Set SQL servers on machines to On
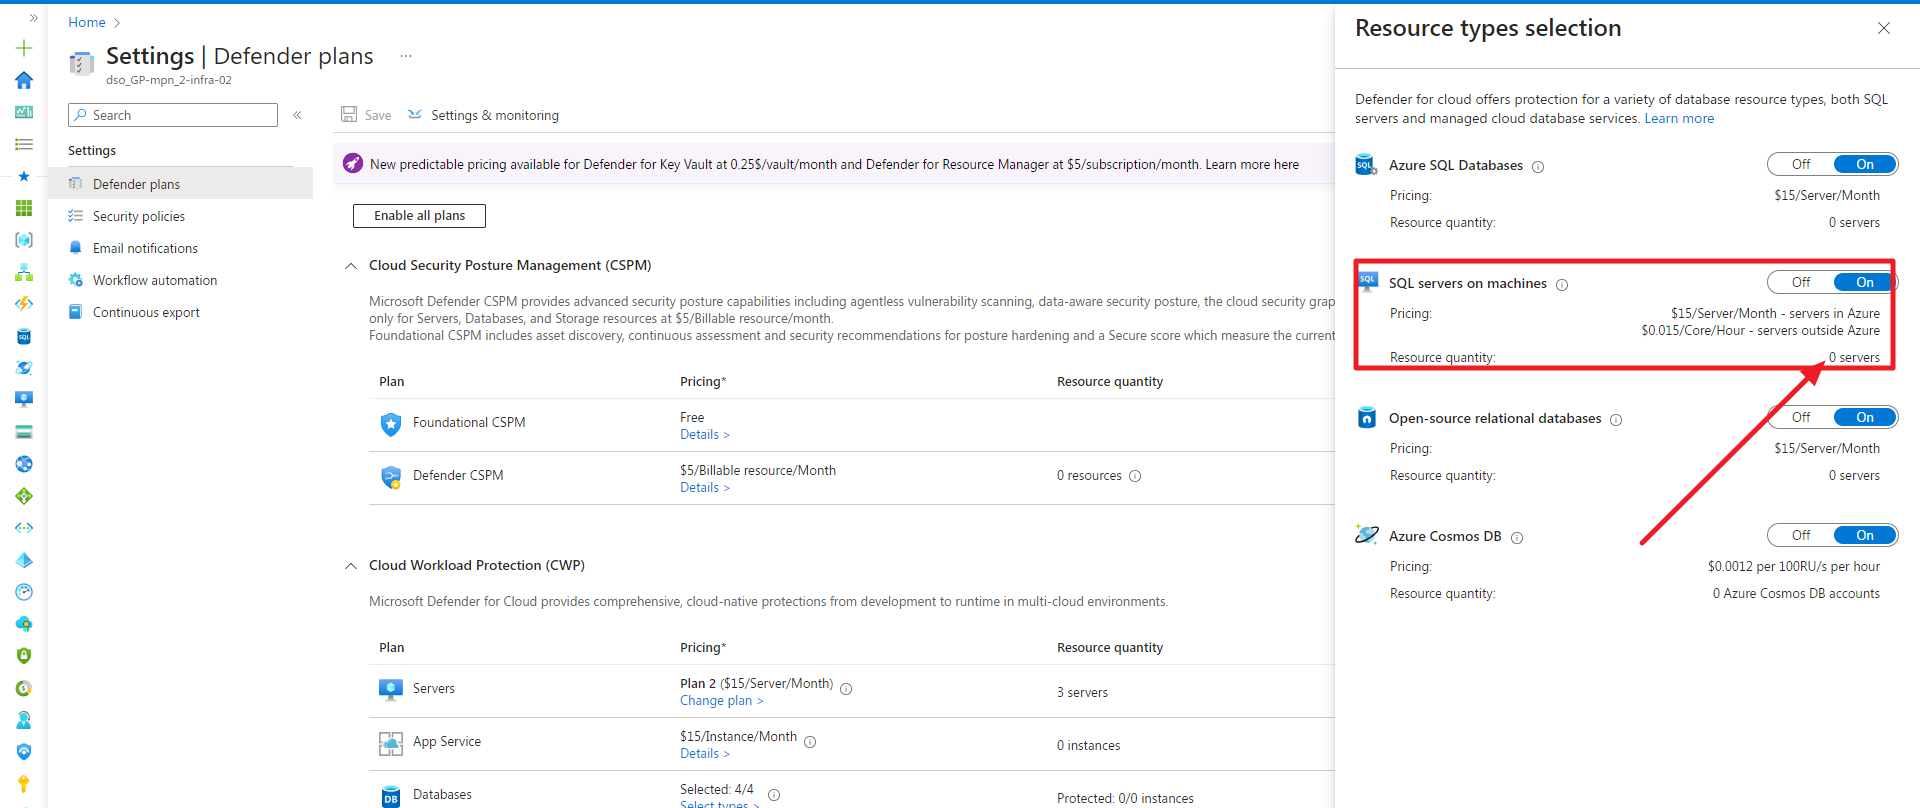This screenshot has height=808, width=1920. pos(1865,282)
